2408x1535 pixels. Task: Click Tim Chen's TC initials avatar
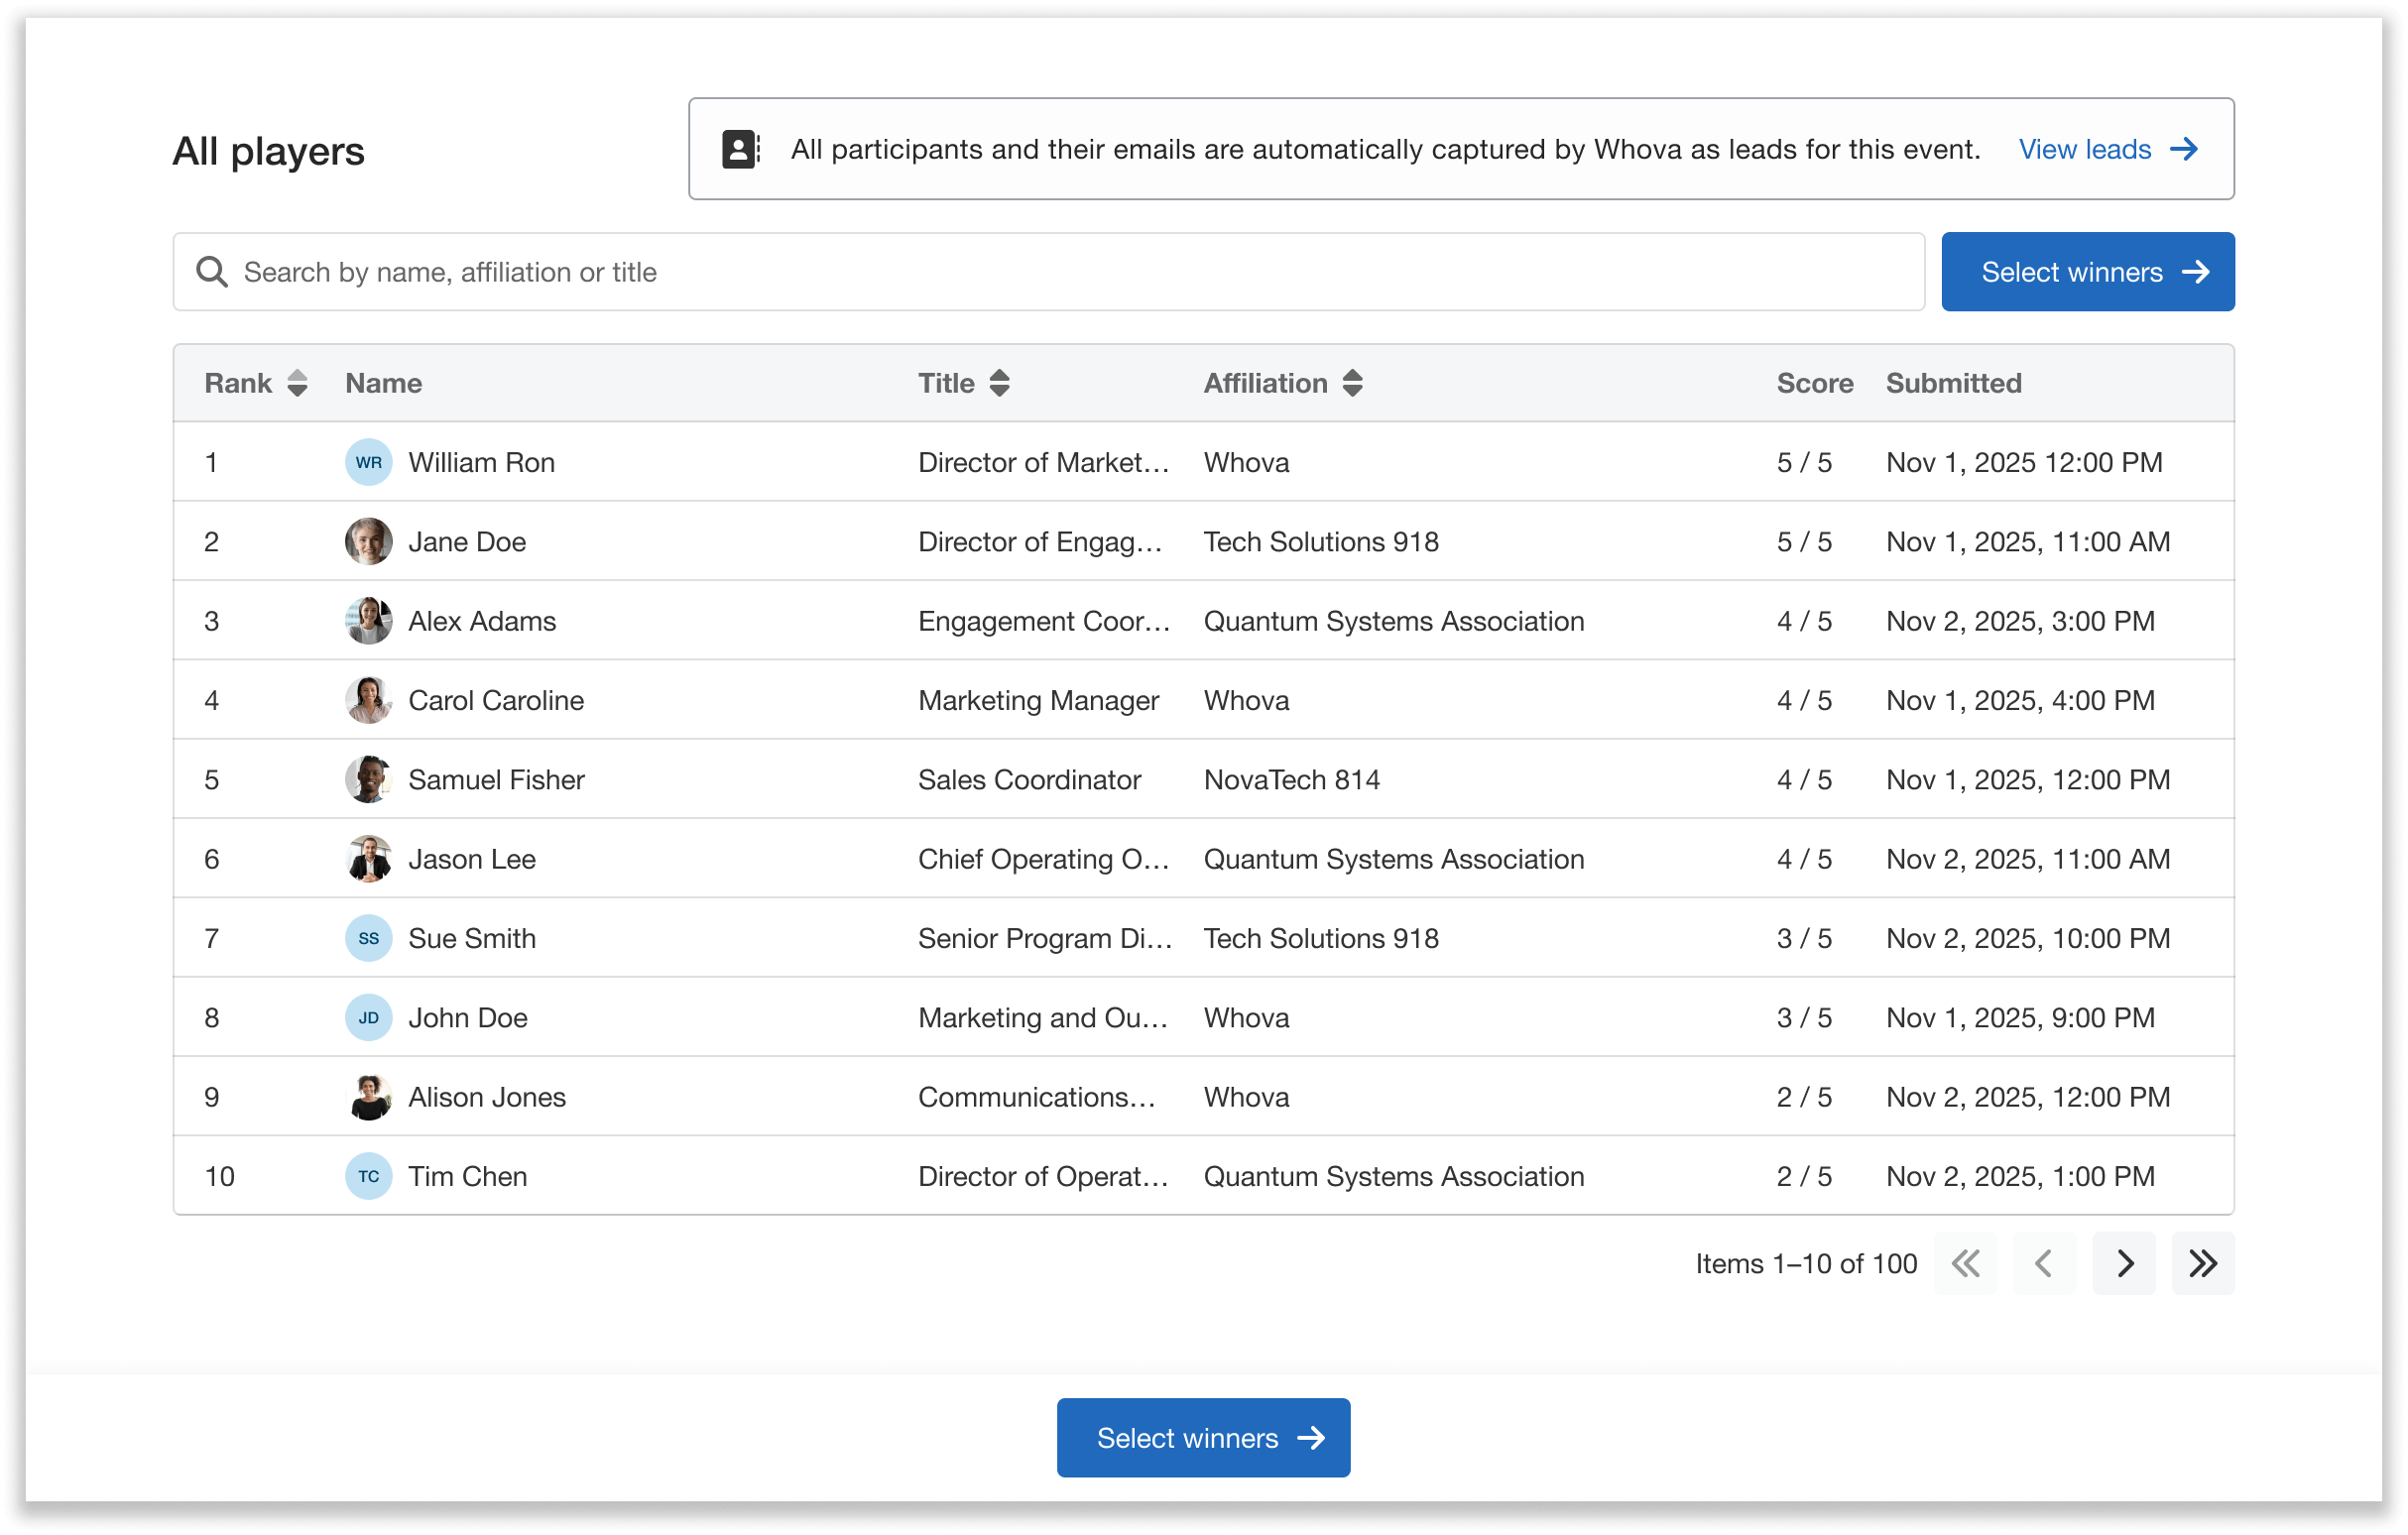[x=368, y=1176]
